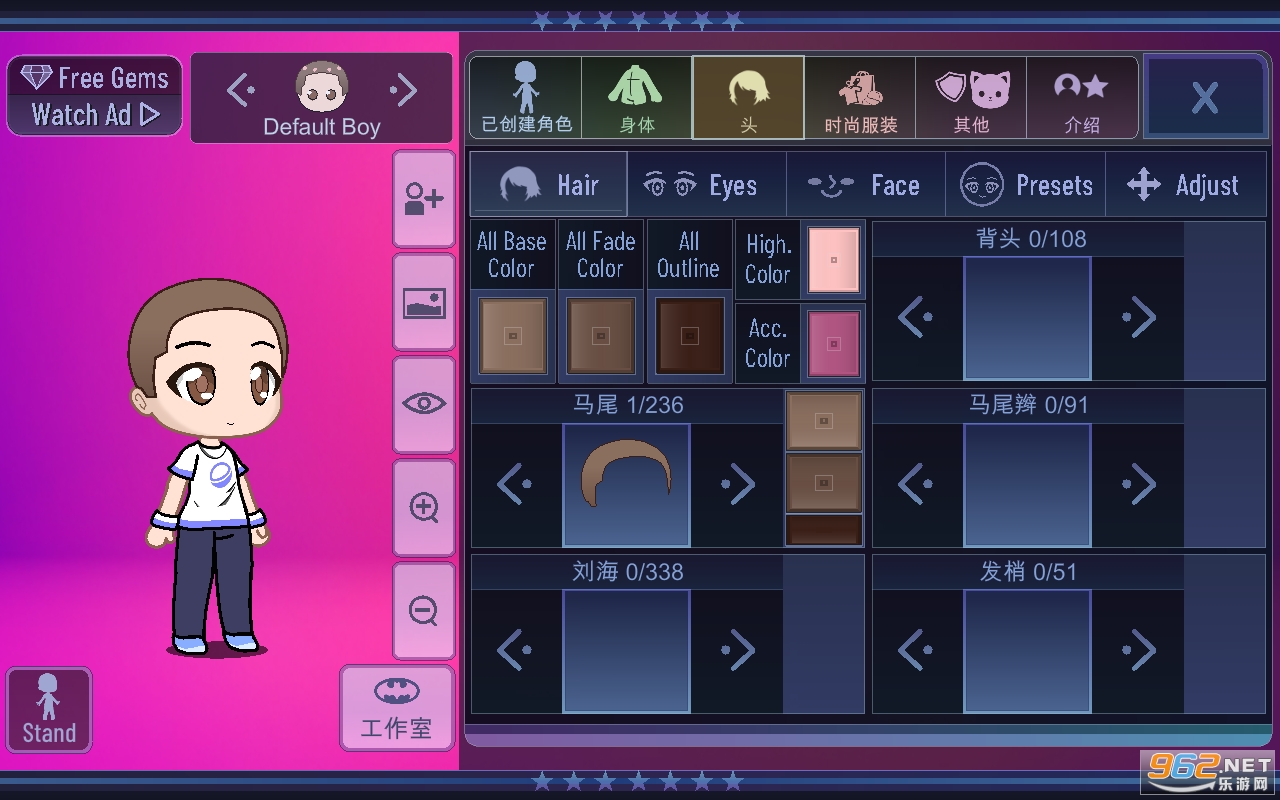Close the editor panel with X

[1205, 97]
